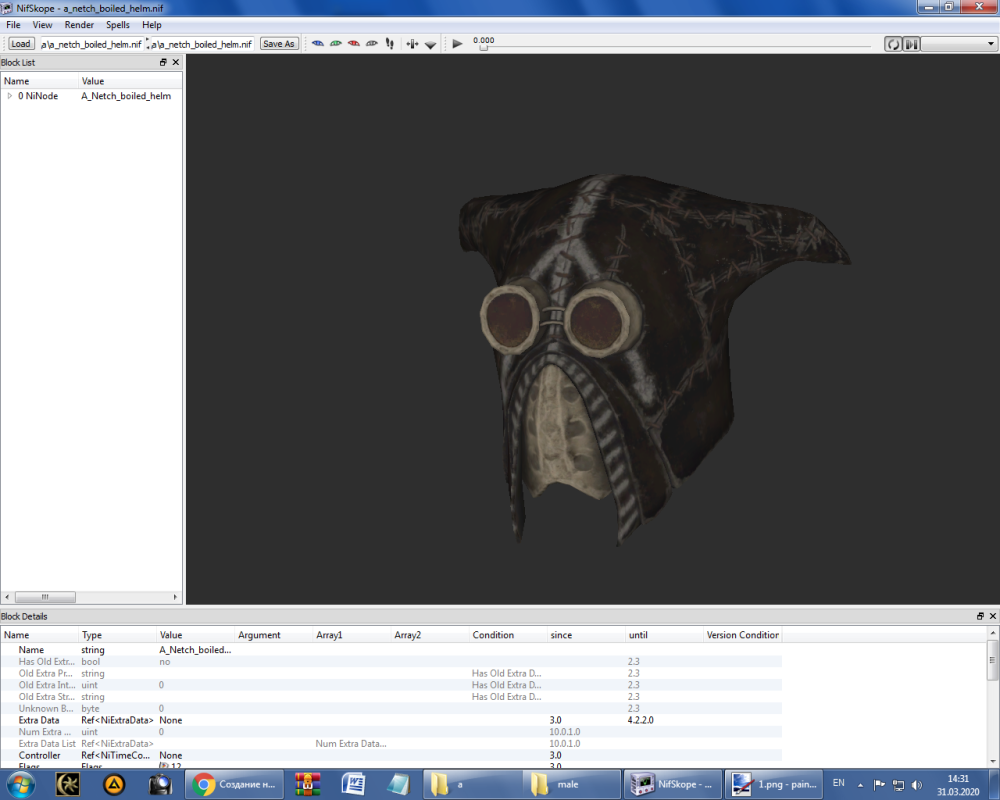This screenshot has height=800, width=1000.
Task: Click Block Details Type column header
Action: click(117, 635)
